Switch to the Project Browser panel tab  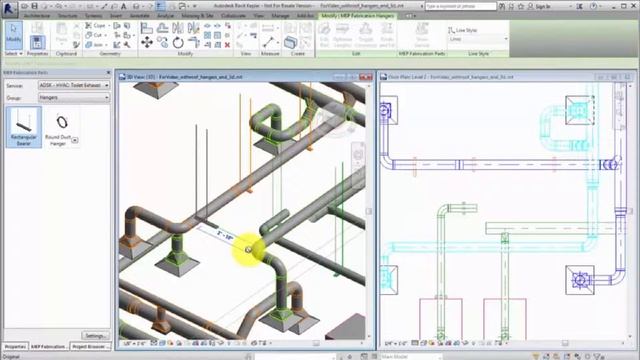(91, 346)
